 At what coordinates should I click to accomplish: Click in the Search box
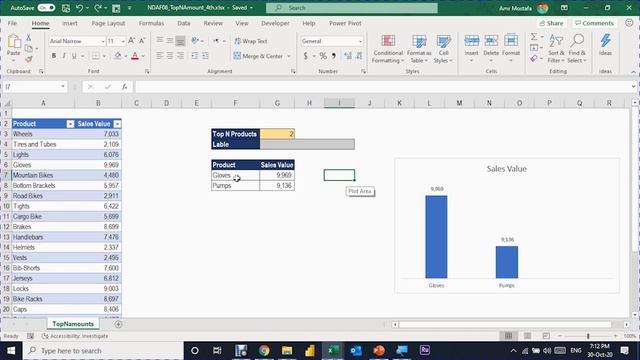click(x=352, y=8)
